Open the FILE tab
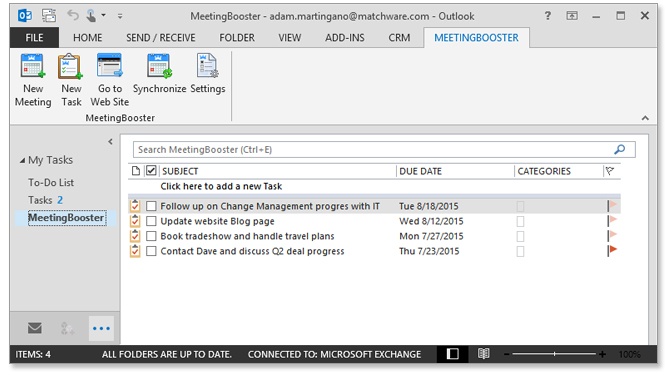Viewport: 666px width, 376px height. [x=34, y=37]
